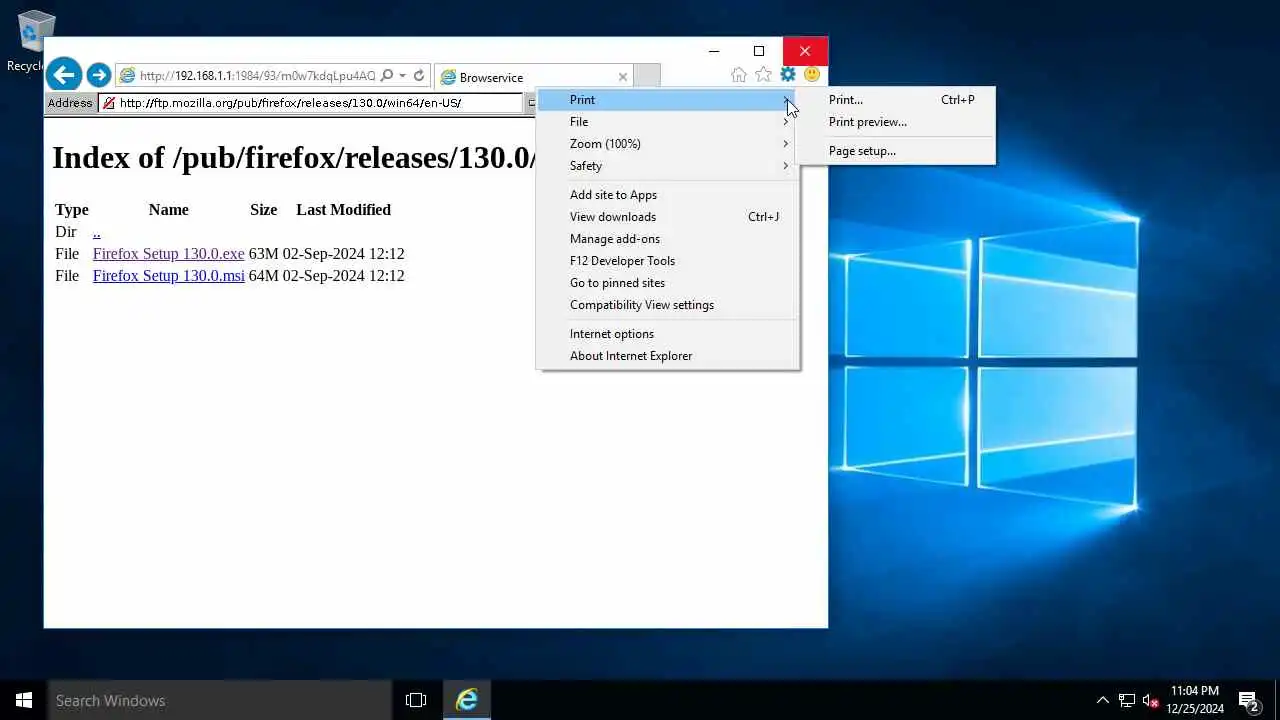
Task: Choose Go to pinned sites
Action: [x=667, y=283]
